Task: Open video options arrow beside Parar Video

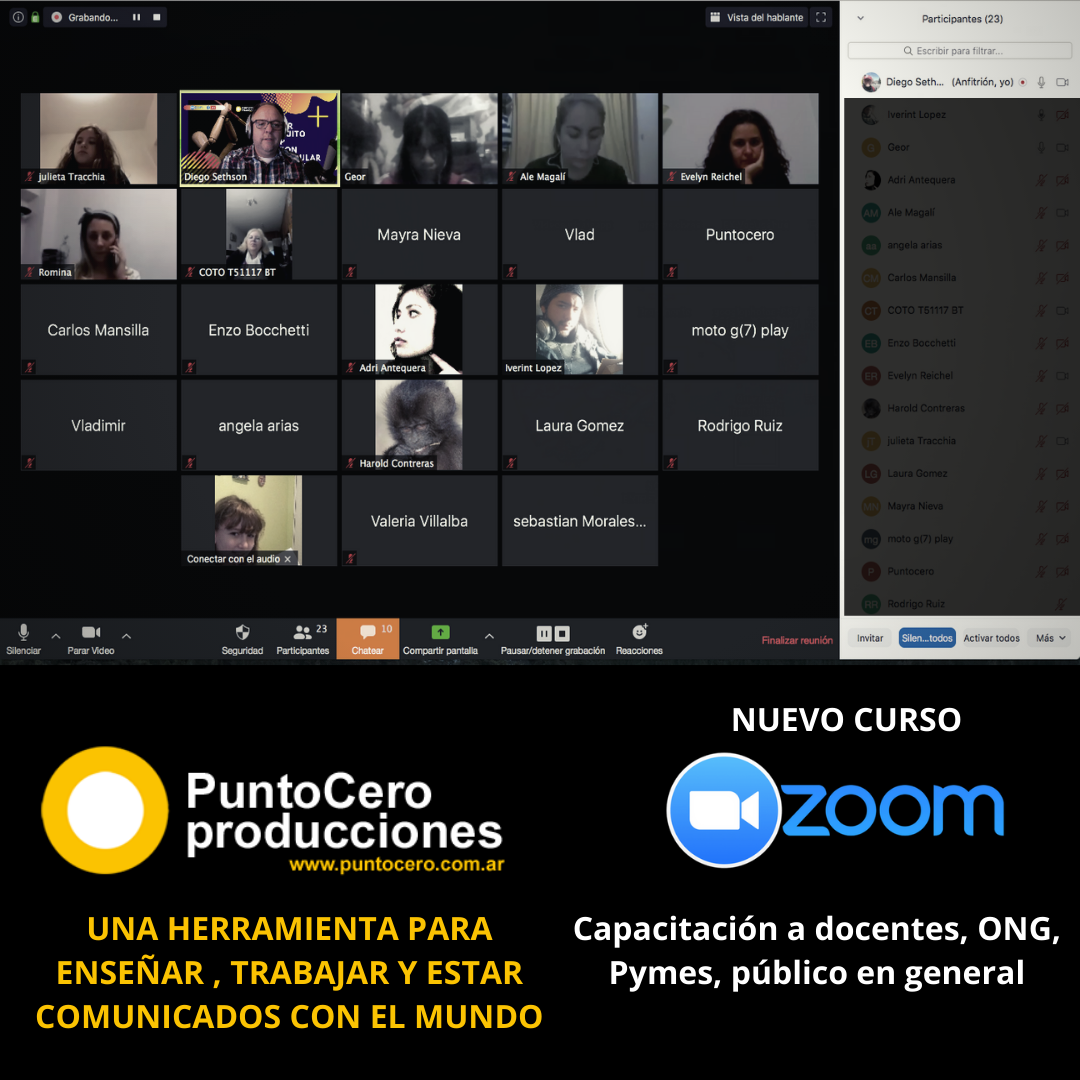Action: (x=126, y=636)
